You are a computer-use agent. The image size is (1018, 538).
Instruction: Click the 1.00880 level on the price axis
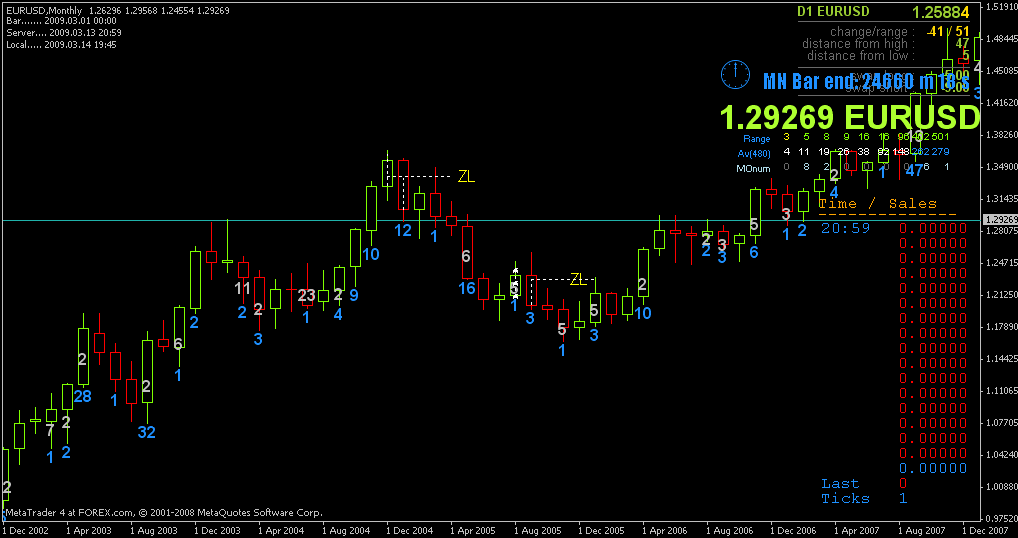1002,487
